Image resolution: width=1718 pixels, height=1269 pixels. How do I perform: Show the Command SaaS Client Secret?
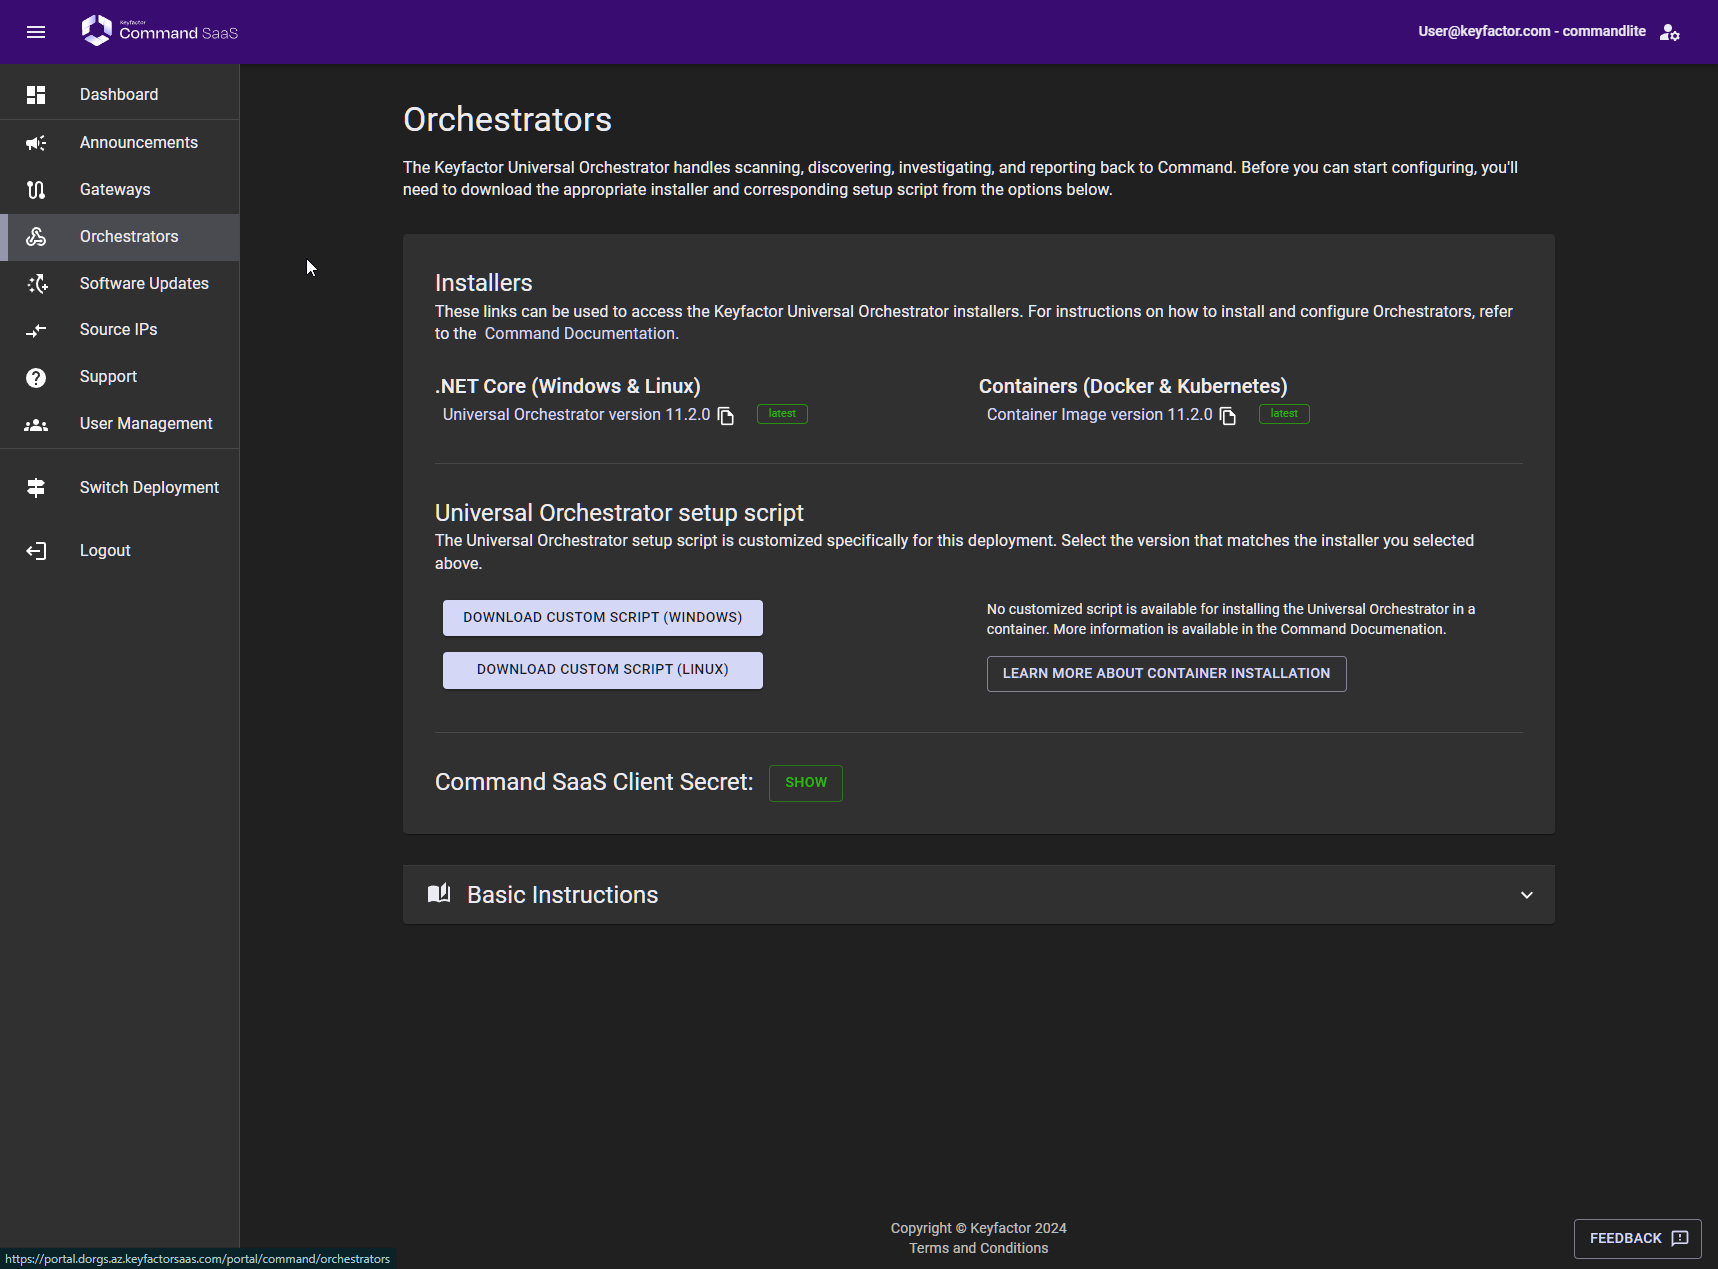pyautogui.click(x=805, y=783)
